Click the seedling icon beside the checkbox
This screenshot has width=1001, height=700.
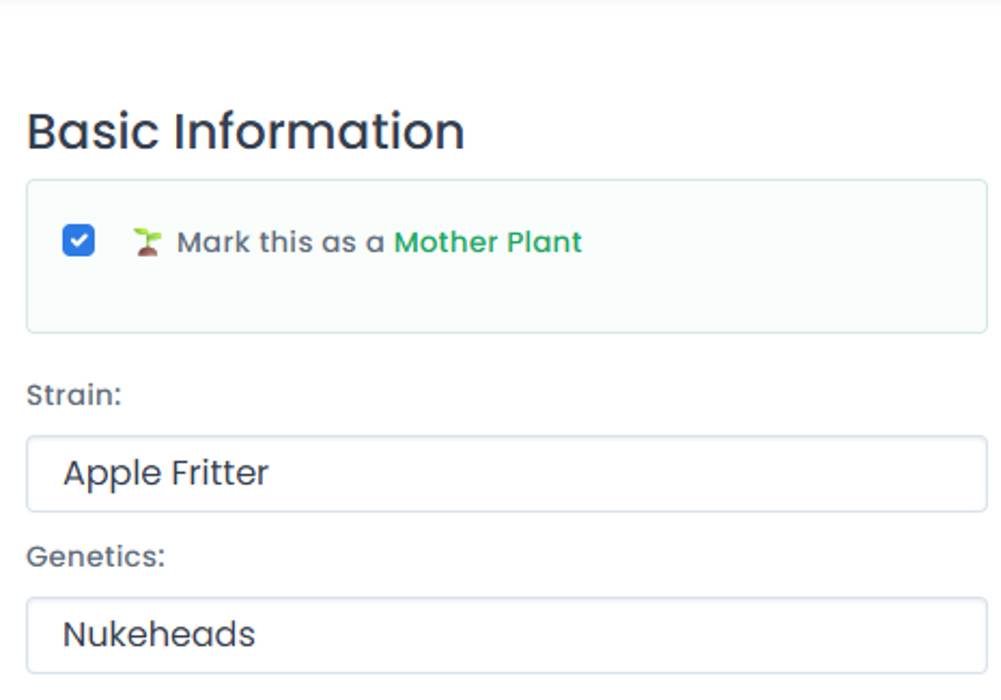[x=147, y=242]
